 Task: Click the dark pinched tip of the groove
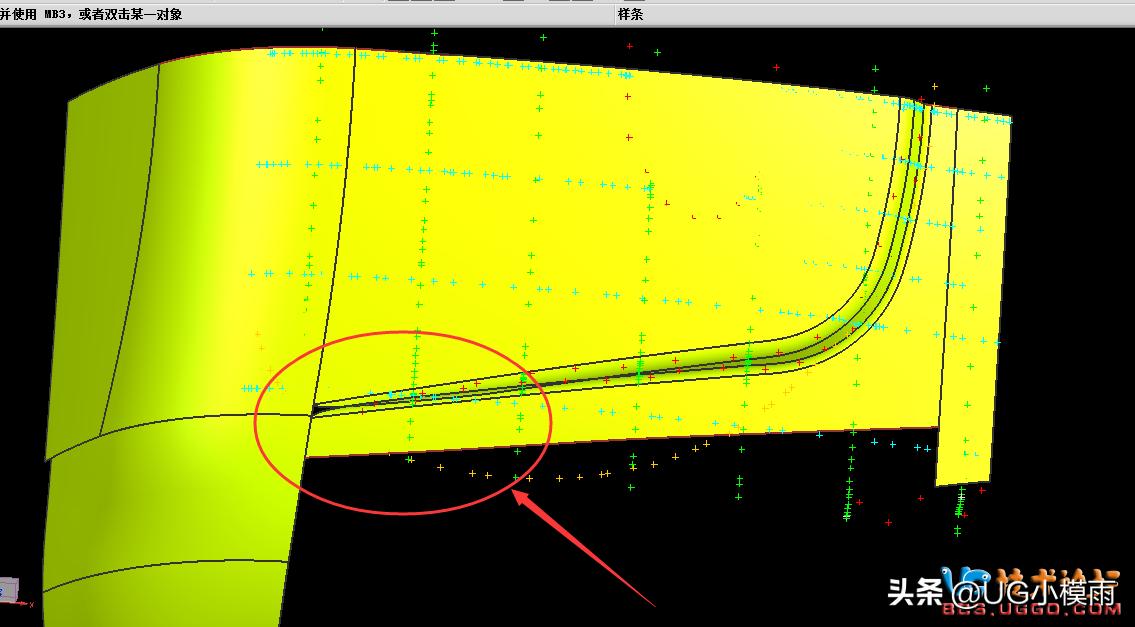pyautogui.click(x=316, y=407)
